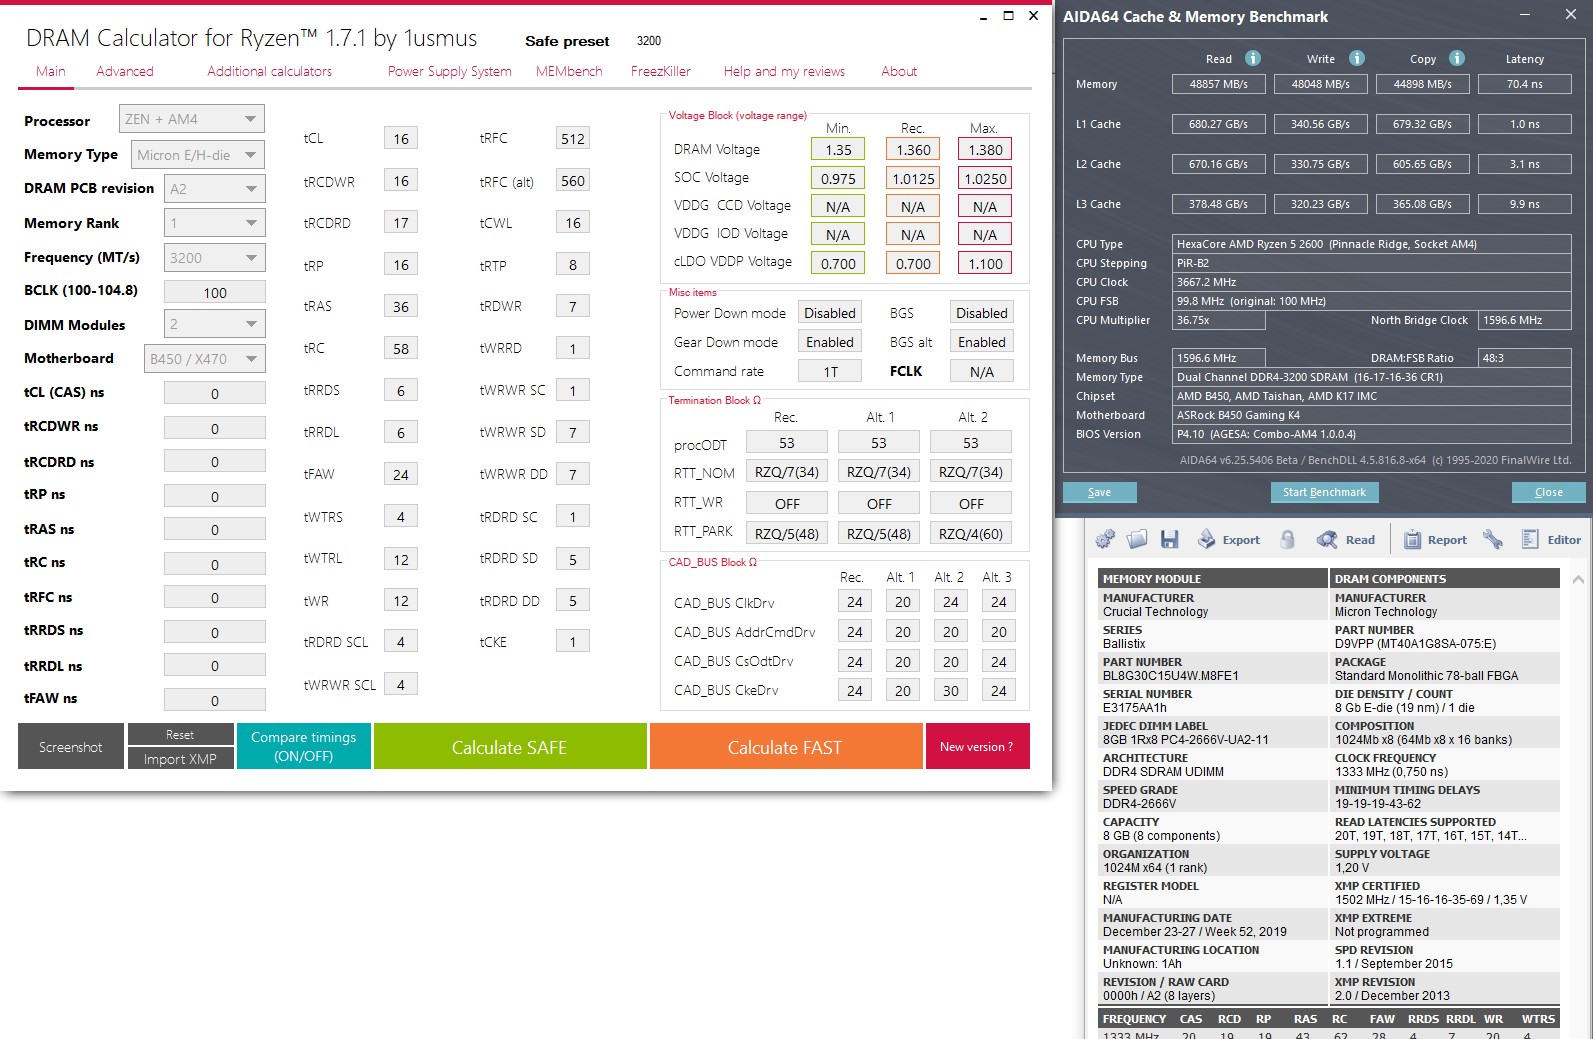The width and height of the screenshot is (1593, 1039).
Task: Click the wrench tool icon
Action: click(1493, 540)
